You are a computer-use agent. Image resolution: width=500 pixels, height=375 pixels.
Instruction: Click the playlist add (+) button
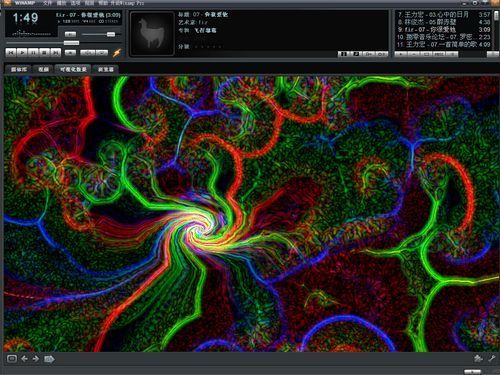point(401,54)
